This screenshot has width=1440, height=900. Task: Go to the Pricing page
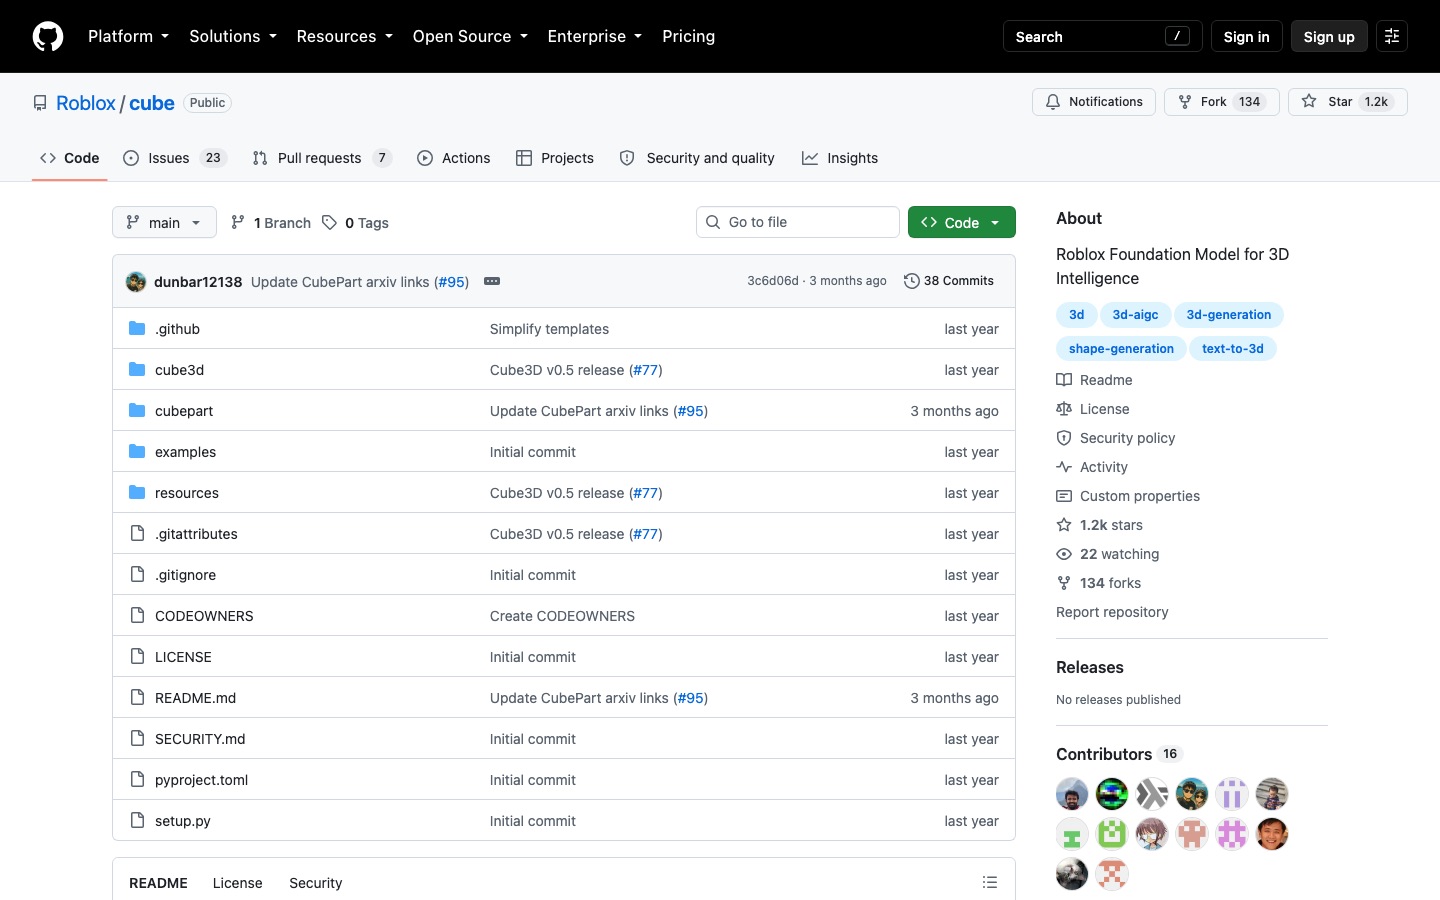tap(688, 36)
